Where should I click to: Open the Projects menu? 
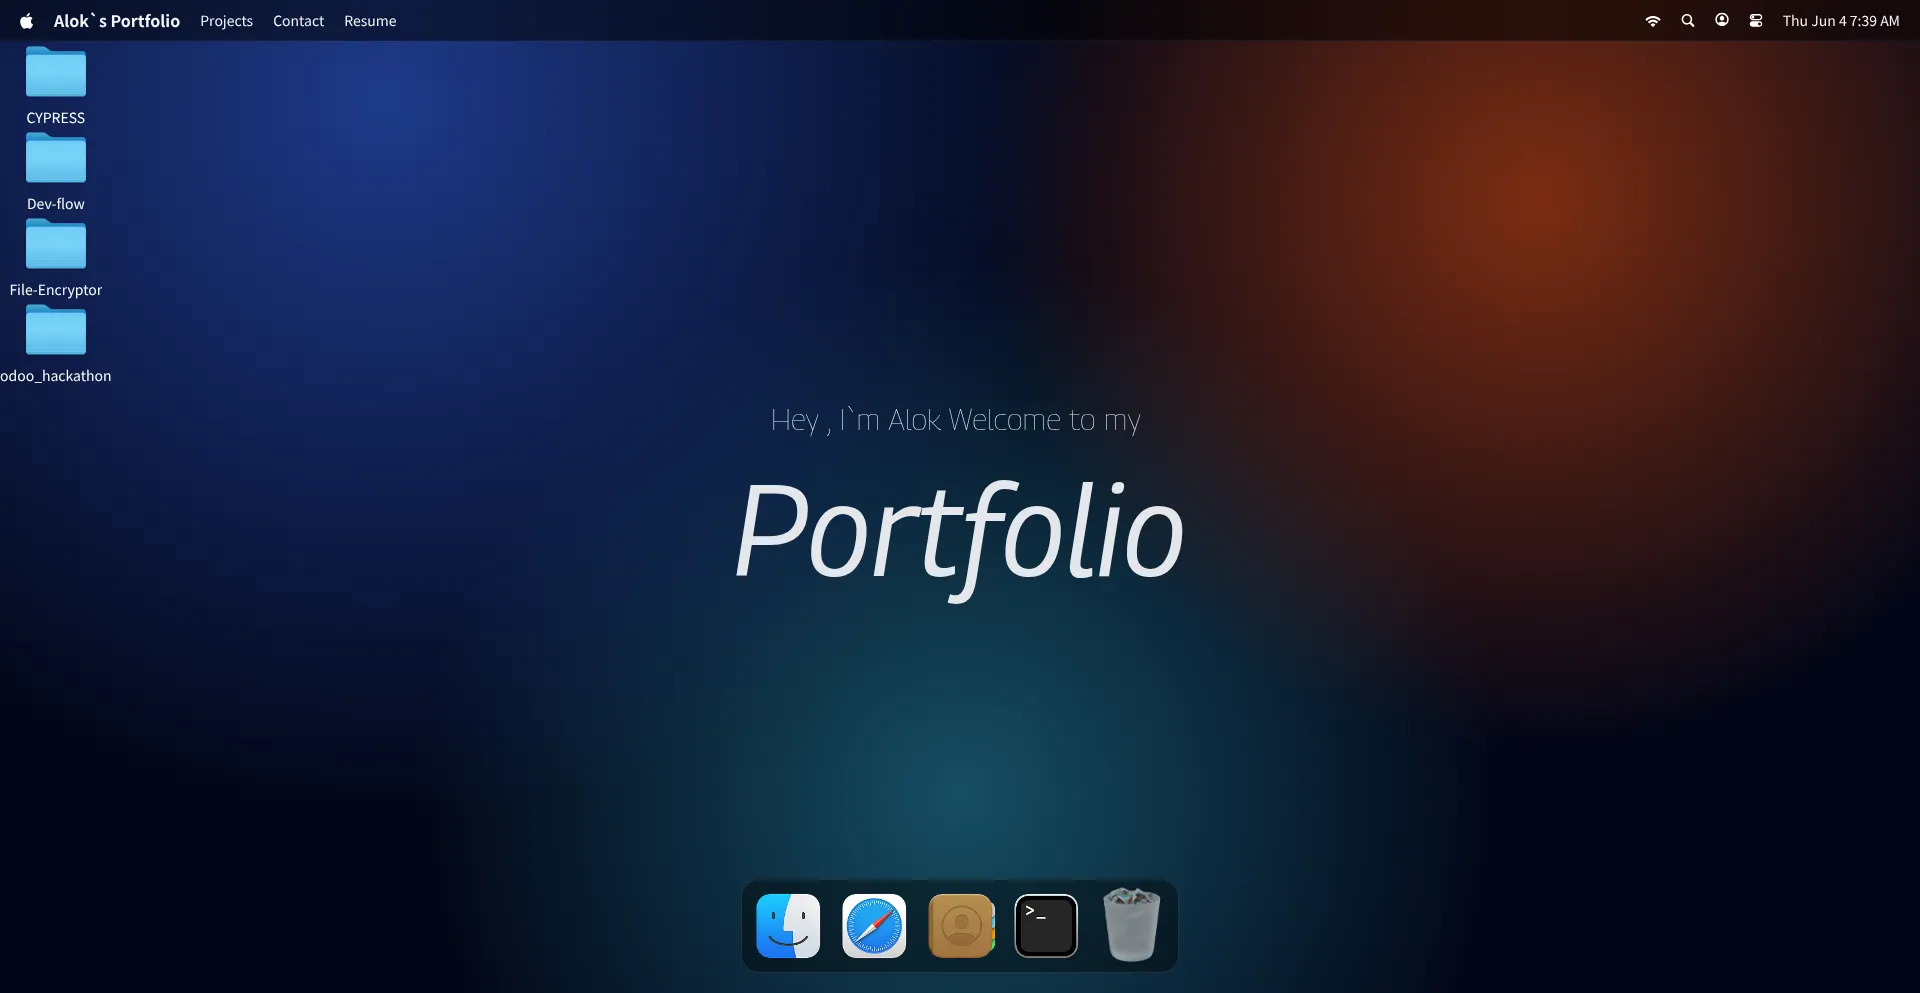[226, 21]
